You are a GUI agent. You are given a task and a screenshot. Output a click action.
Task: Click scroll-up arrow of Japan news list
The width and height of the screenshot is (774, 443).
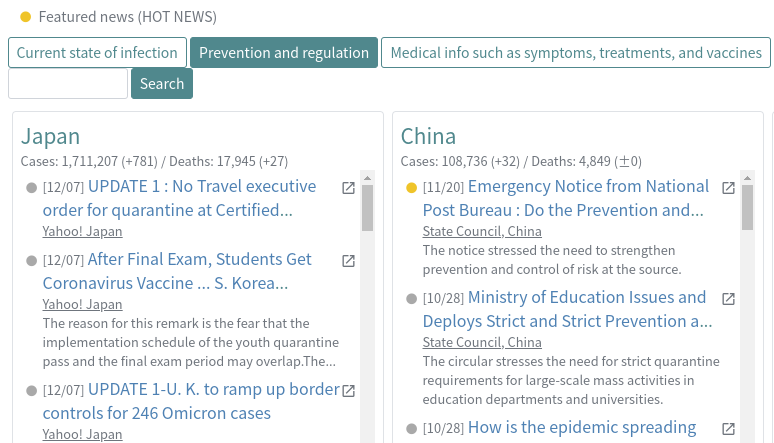(367, 178)
